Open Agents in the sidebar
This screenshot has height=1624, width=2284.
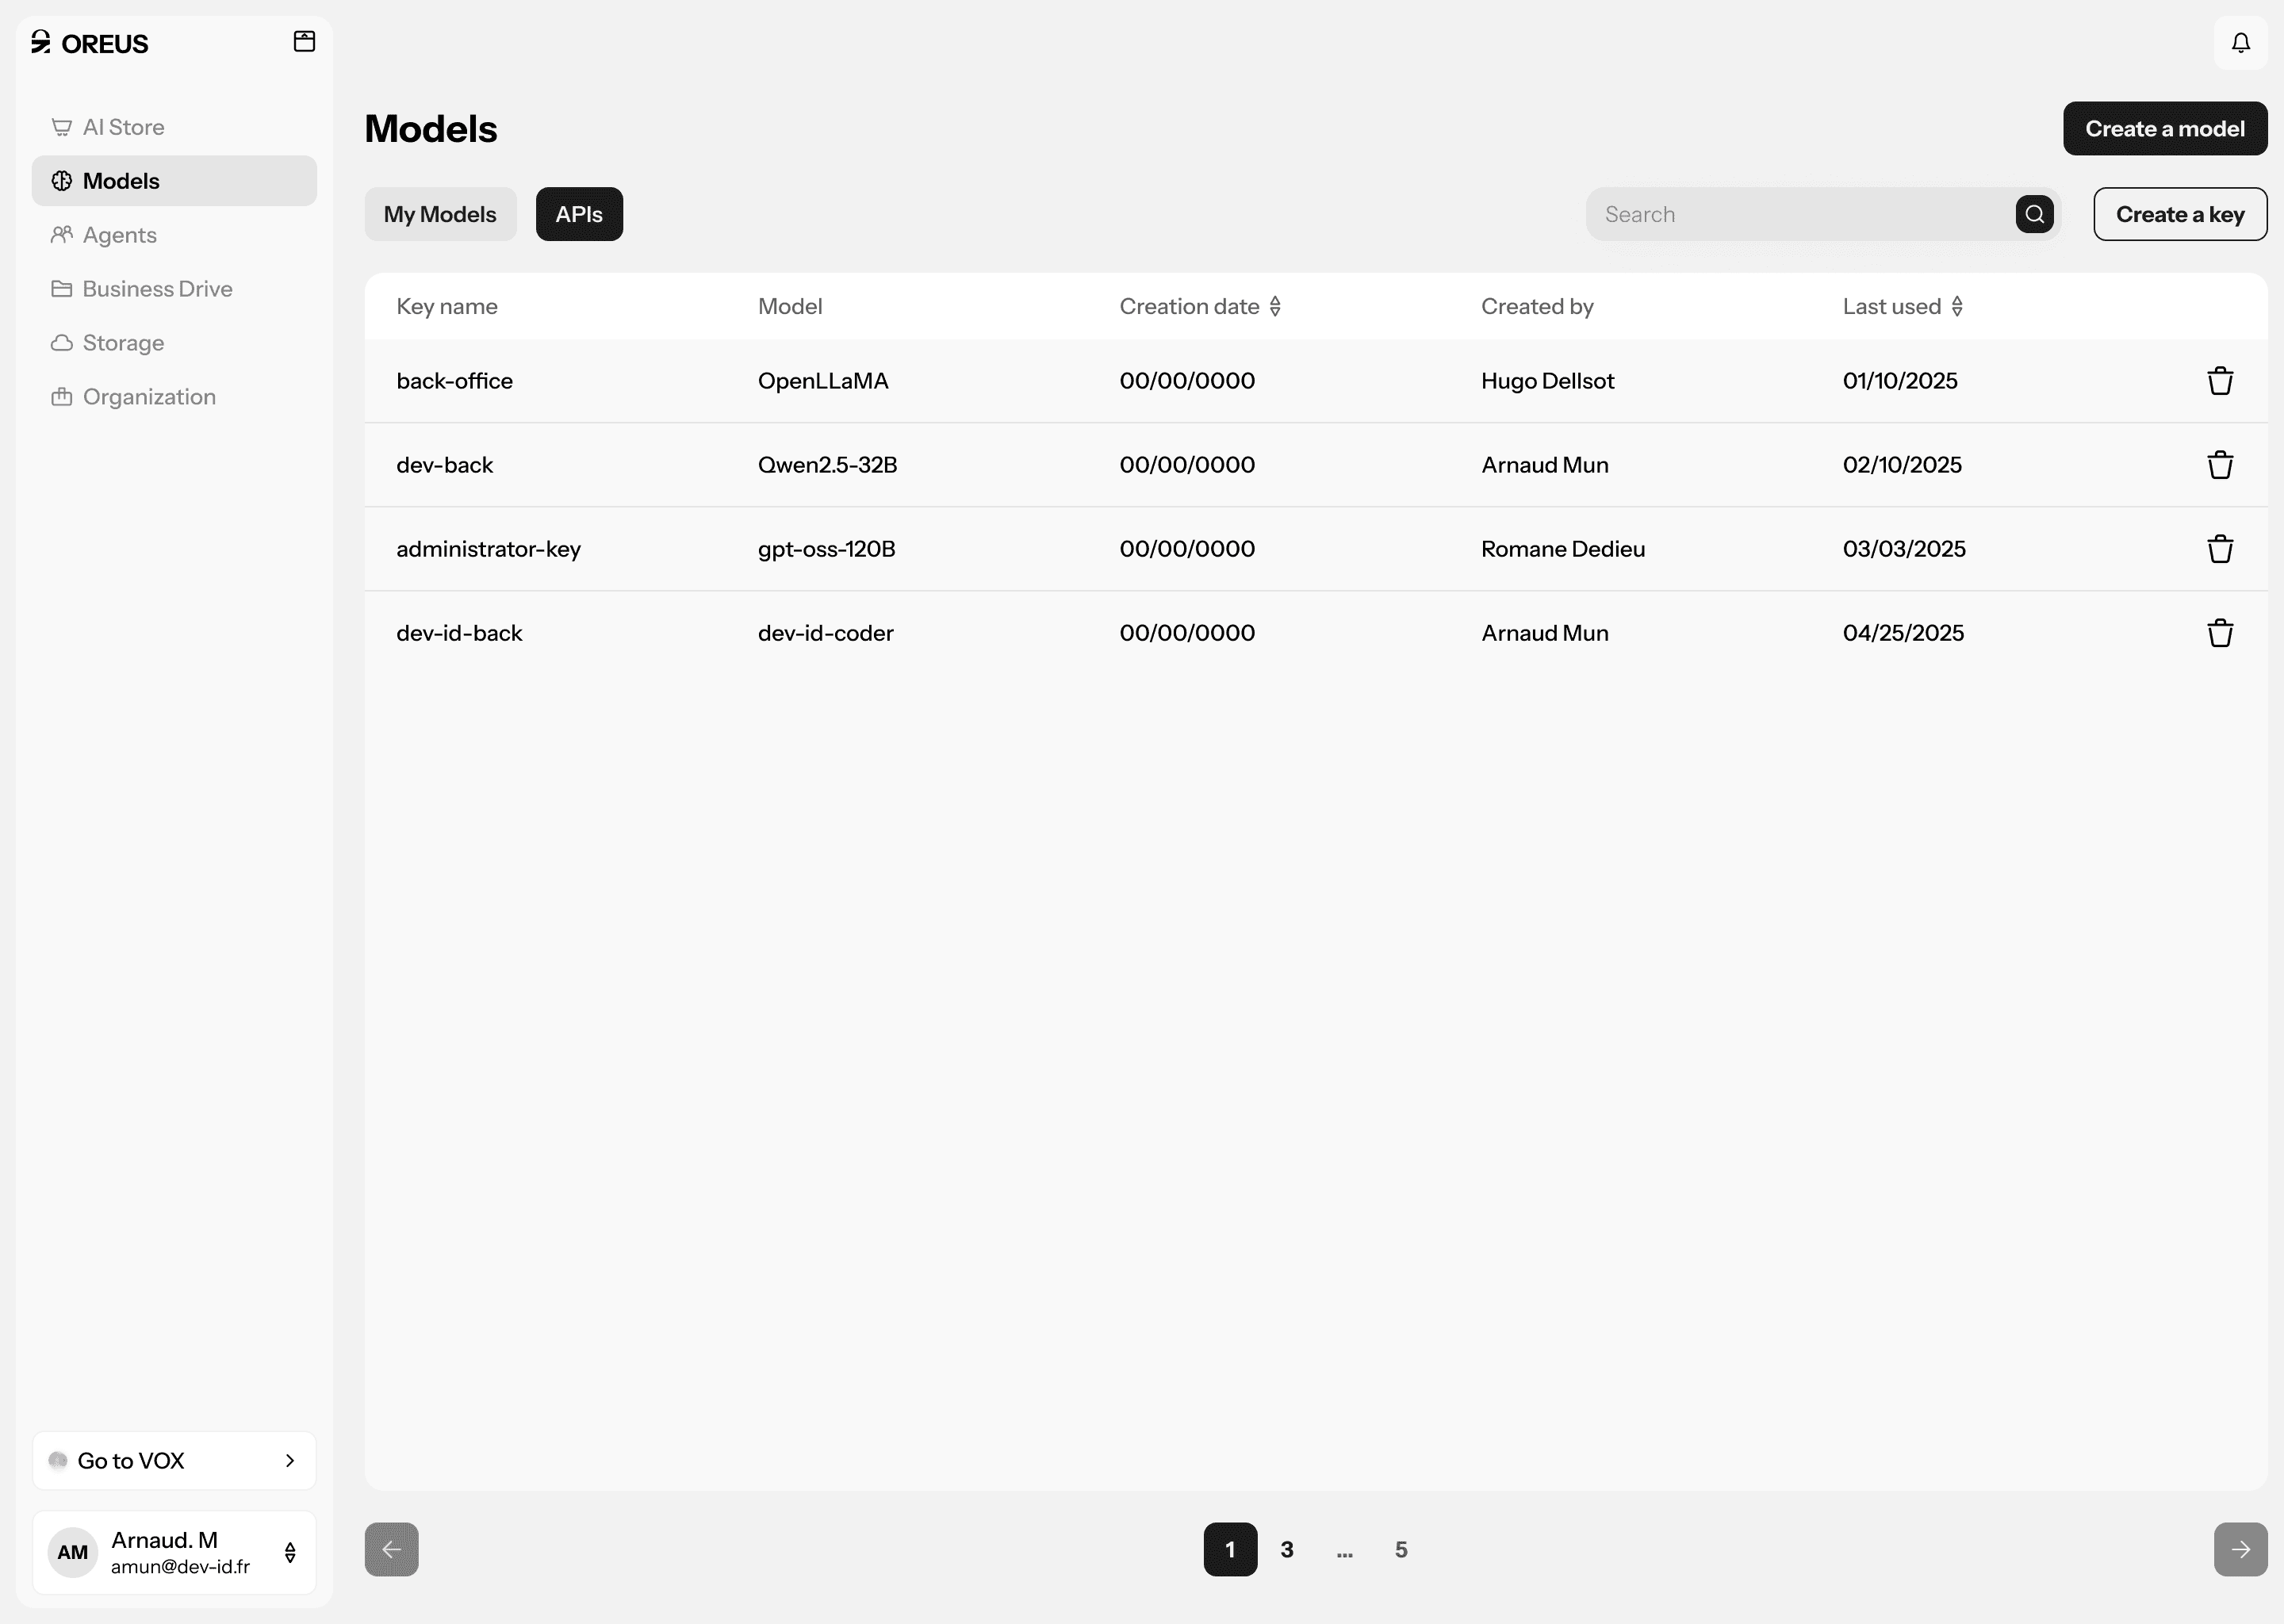pyautogui.click(x=119, y=235)
